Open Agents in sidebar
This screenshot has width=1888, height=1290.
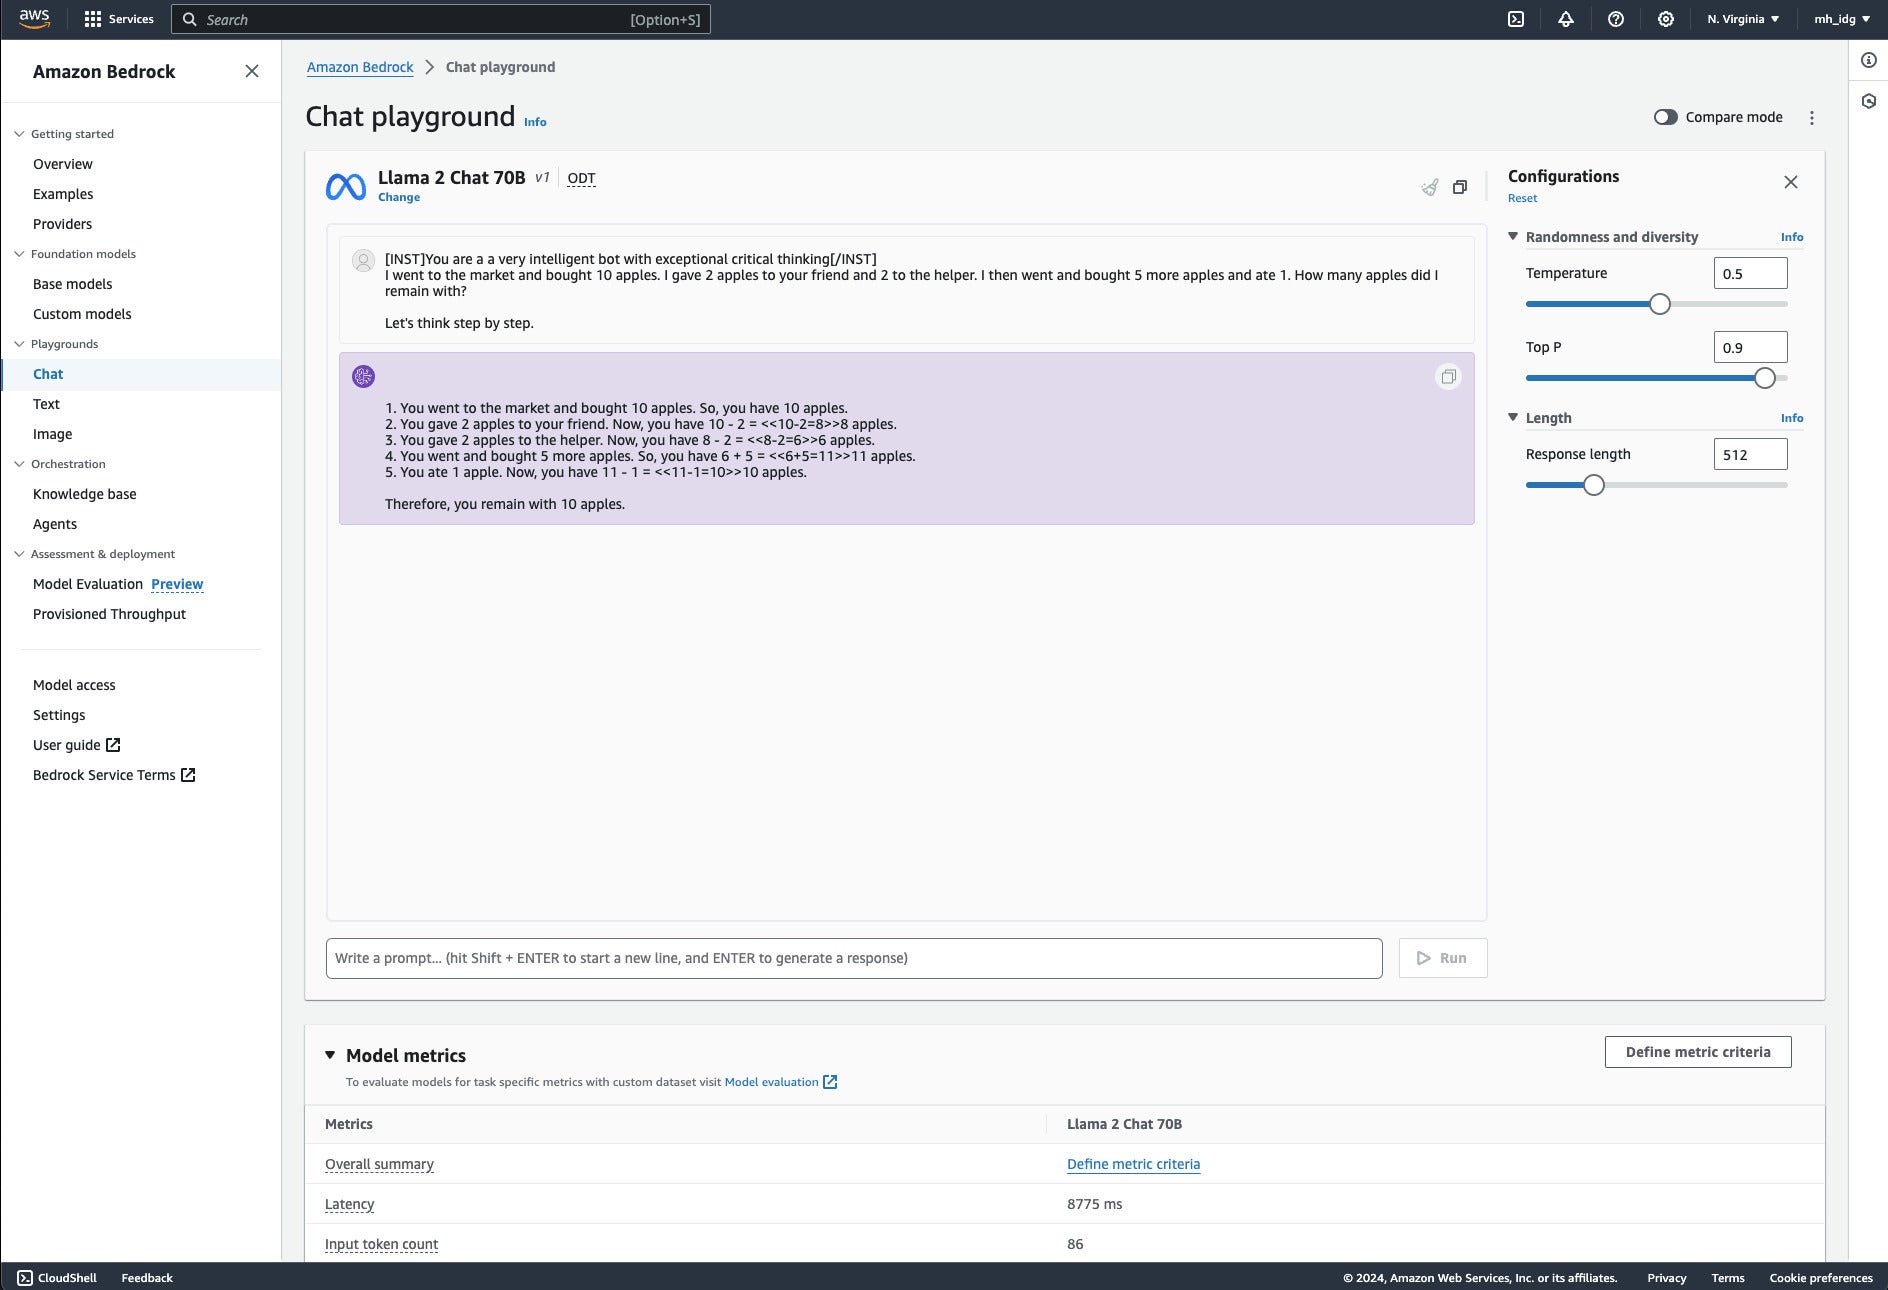pos(55,524)
